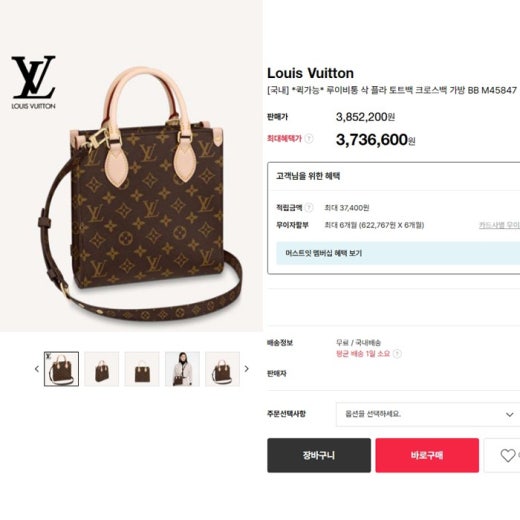Open the 옵션을 선택하세요 dropdown

(428, 414)
